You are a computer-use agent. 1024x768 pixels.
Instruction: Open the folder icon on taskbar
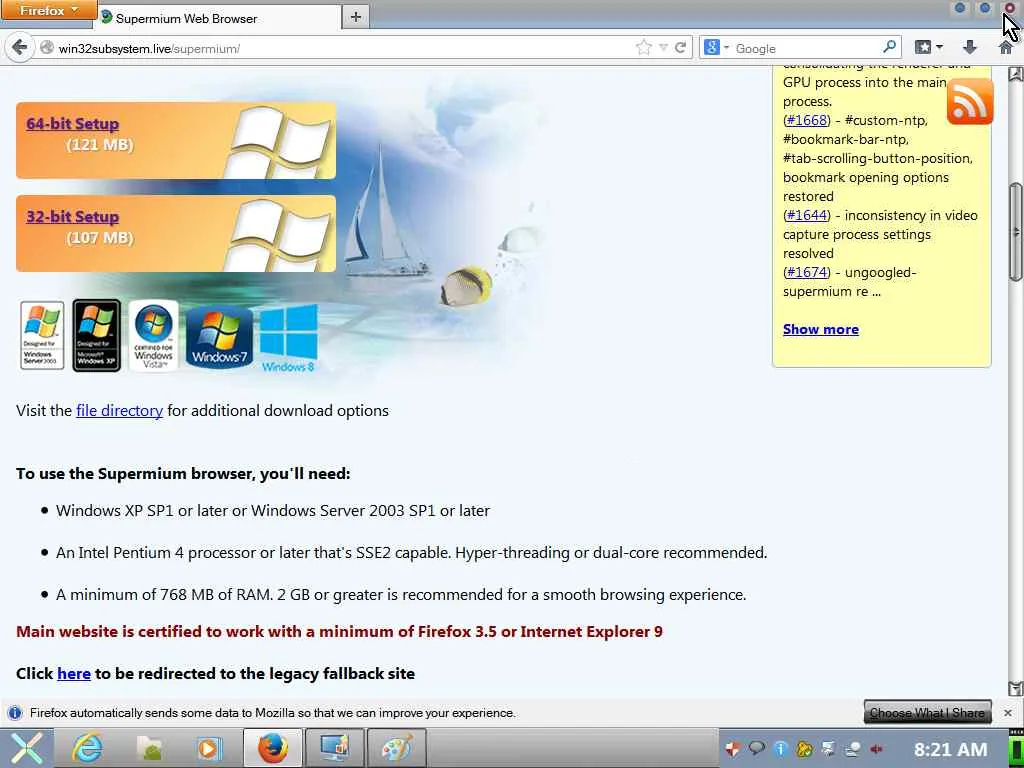click(x=148, y=748)
